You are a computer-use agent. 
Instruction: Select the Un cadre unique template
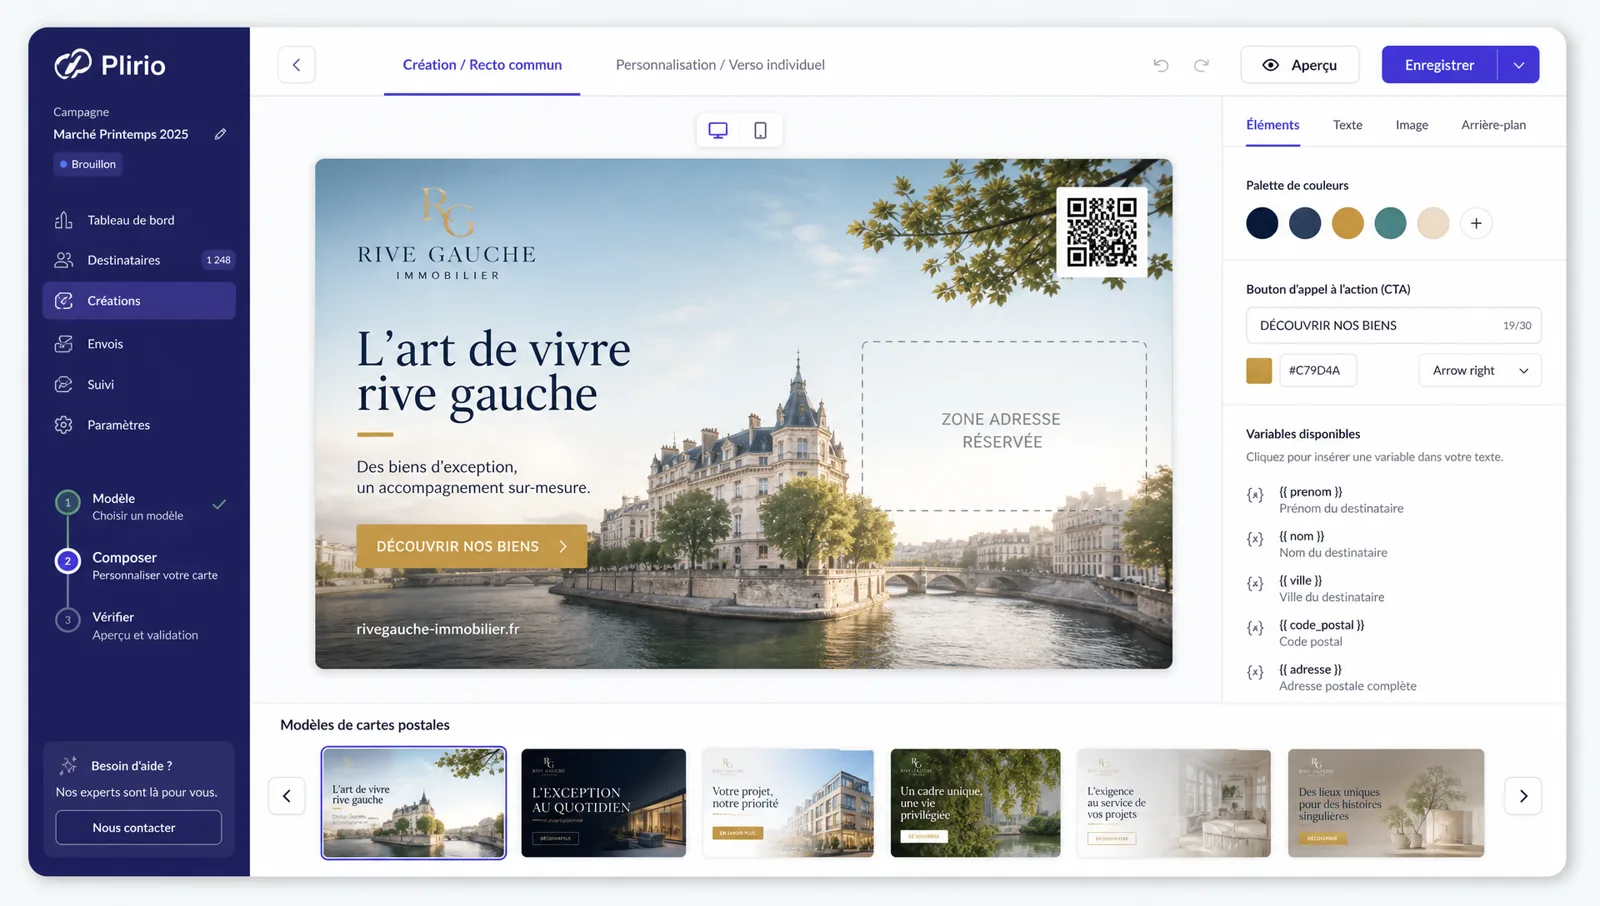tap(976, 803)
